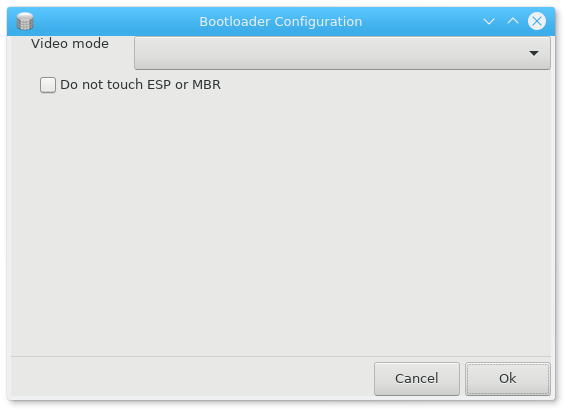Click the 'Bootloader Configuration' title bar text

point(281,21)
